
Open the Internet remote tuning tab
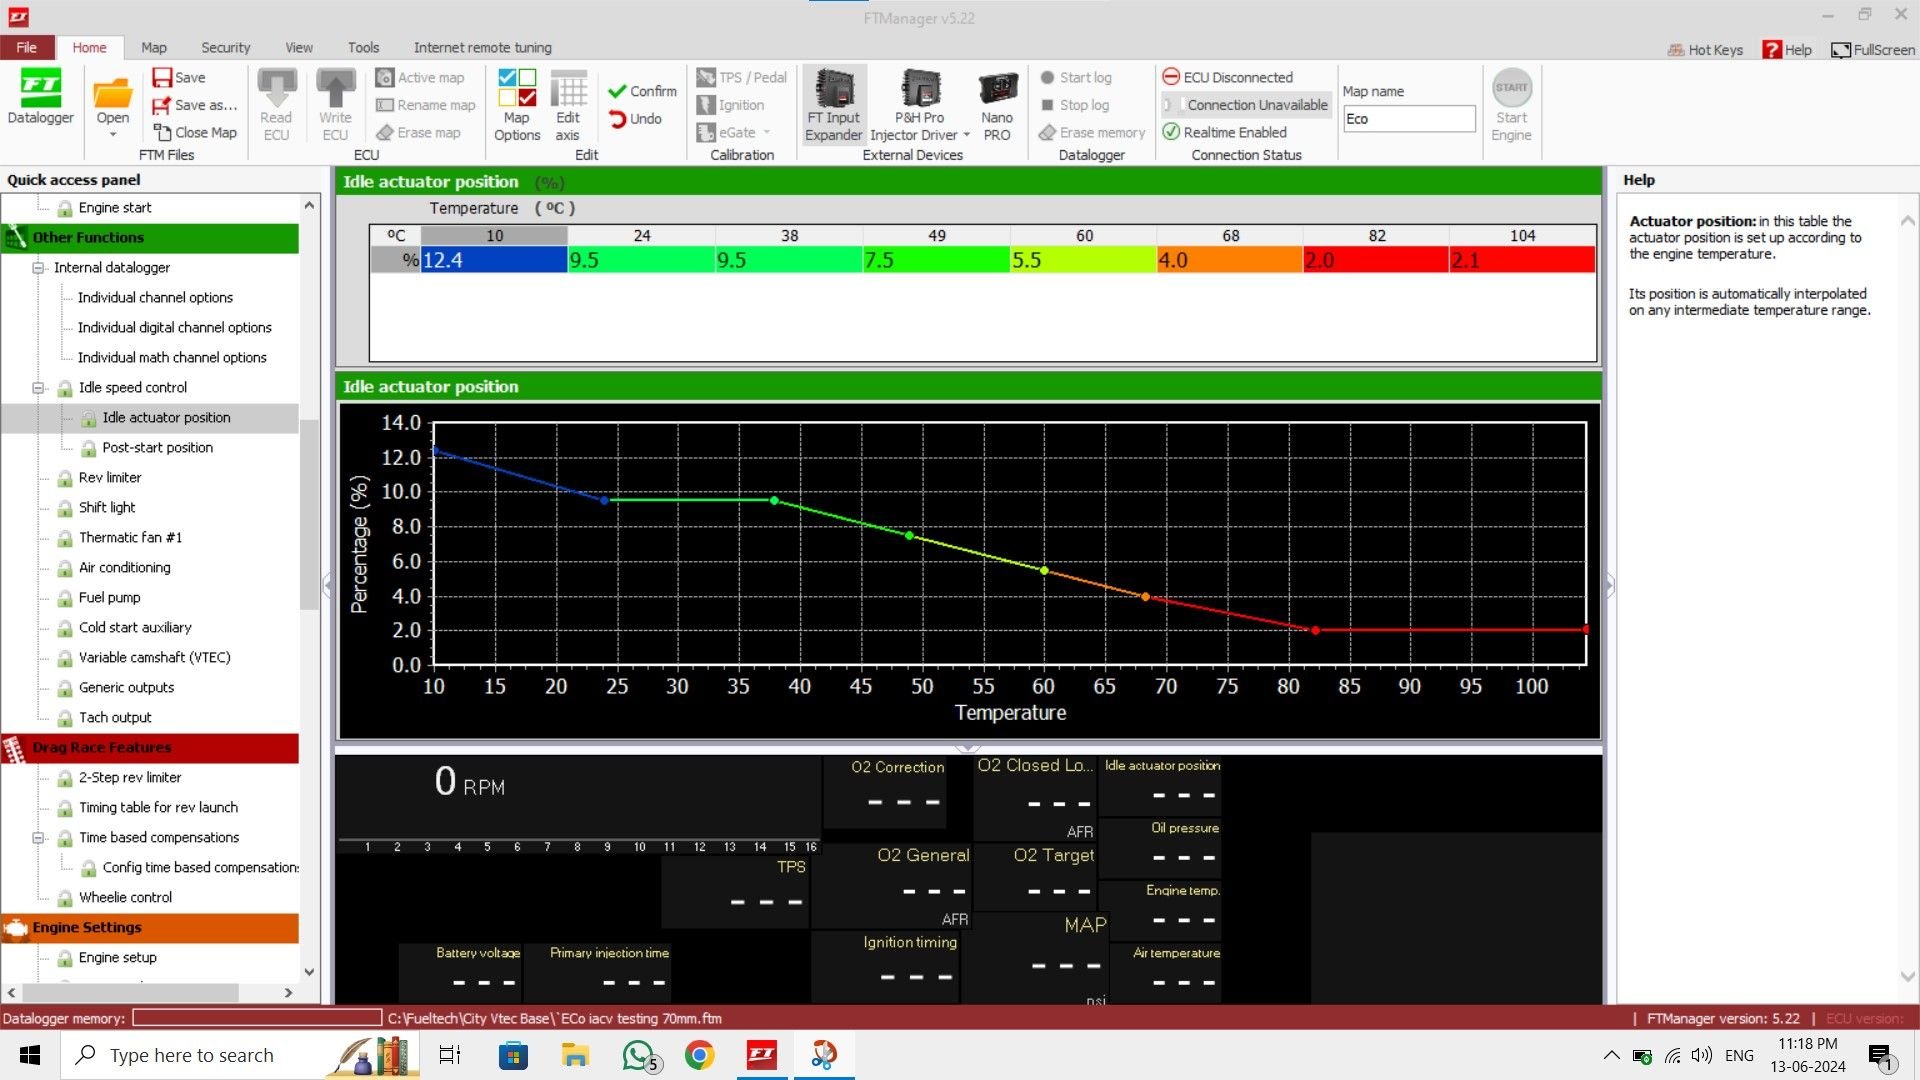click(482, 47)
